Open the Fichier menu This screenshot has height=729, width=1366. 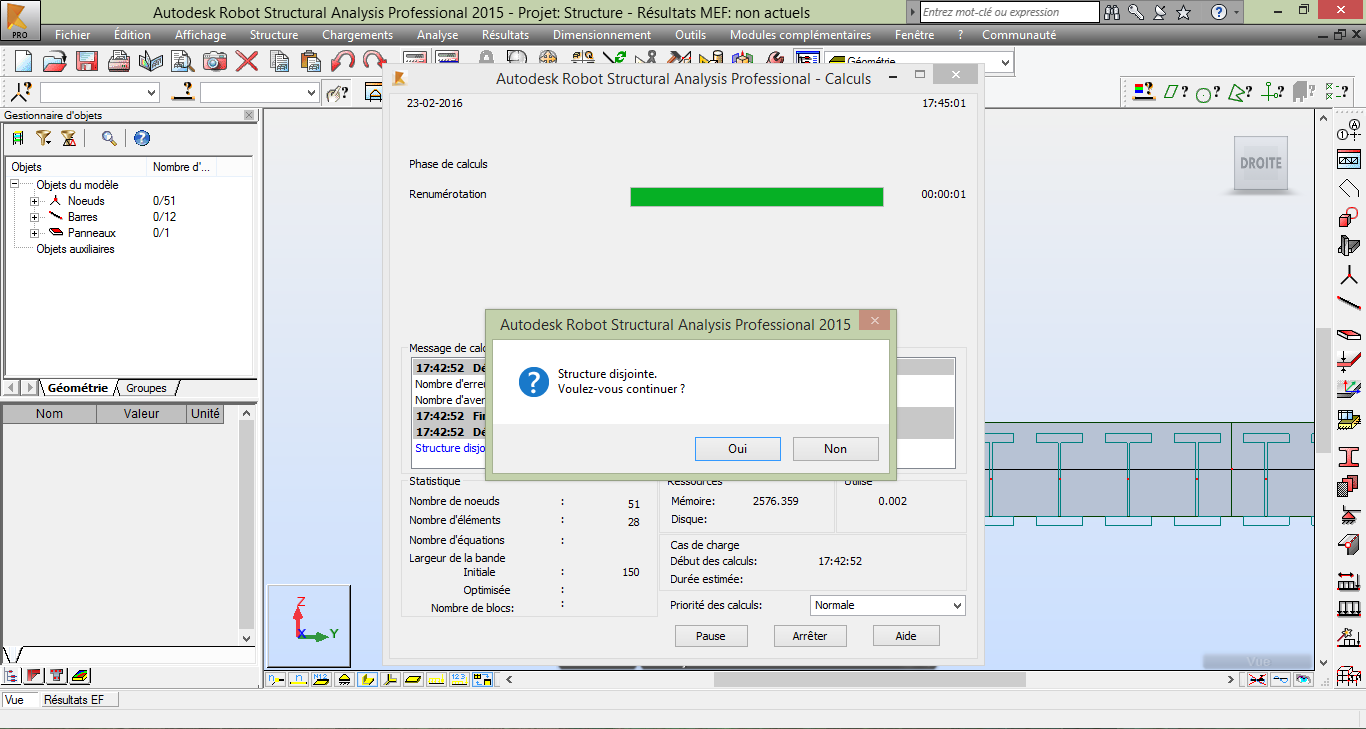coord(73,35)
